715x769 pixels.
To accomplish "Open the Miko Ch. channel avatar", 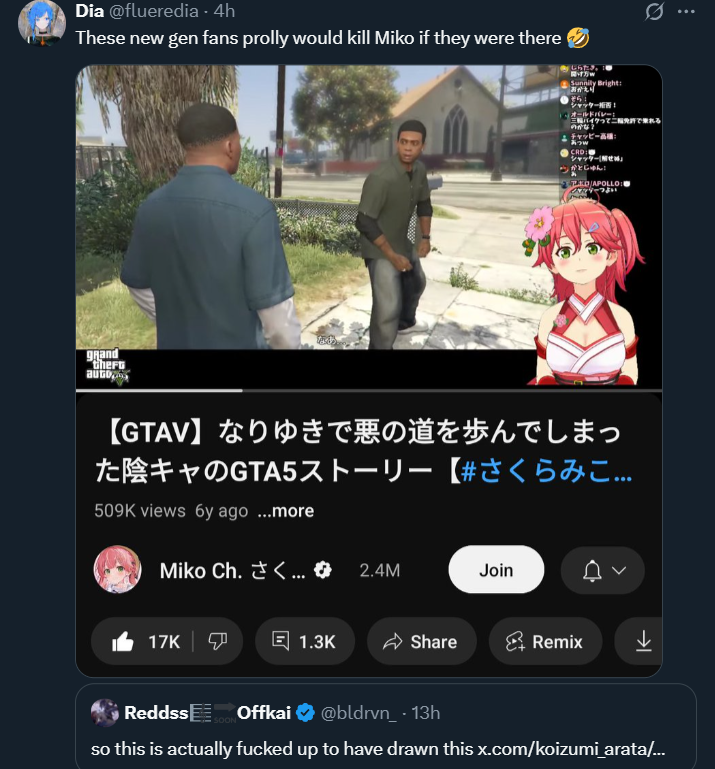I will click(118, 569).
